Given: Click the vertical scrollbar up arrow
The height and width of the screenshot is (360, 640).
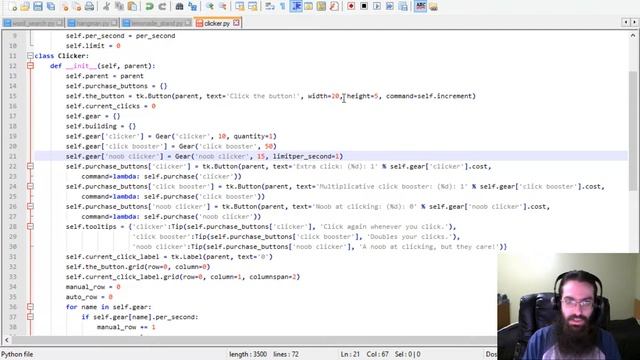Looking at the screenshot, I should tap(633, 36).
